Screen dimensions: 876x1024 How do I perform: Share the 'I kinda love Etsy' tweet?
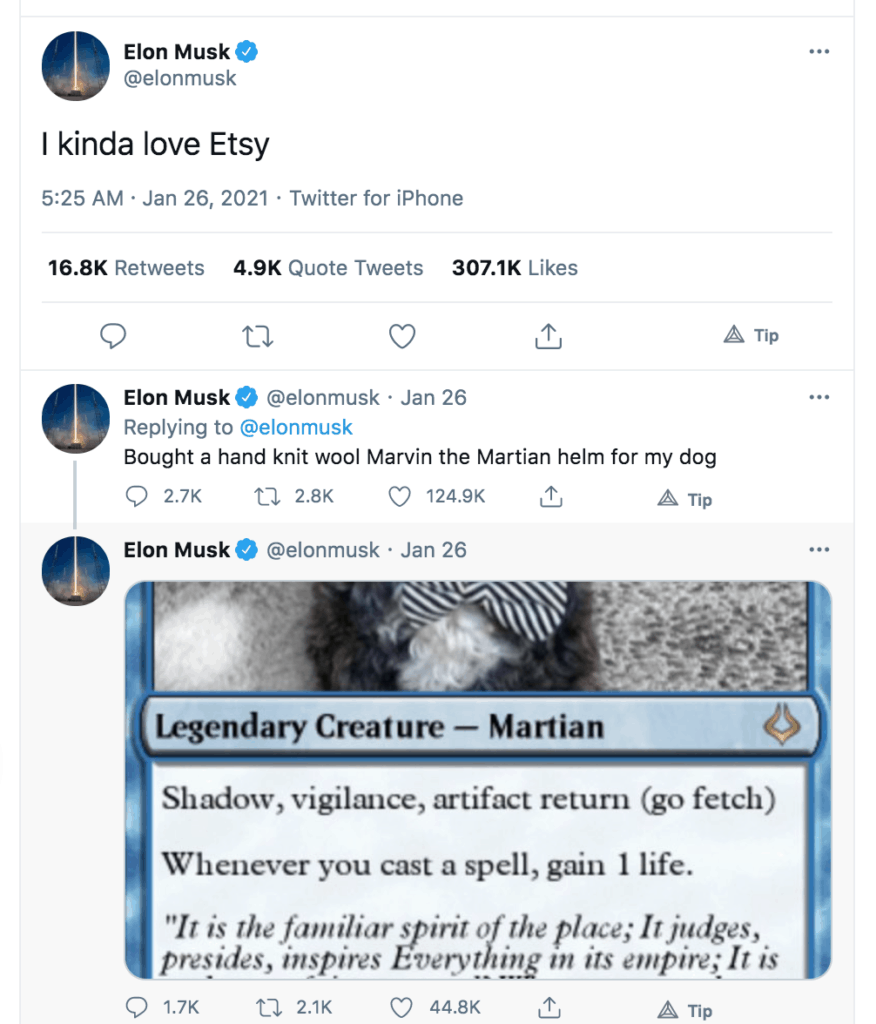(547, 336)
